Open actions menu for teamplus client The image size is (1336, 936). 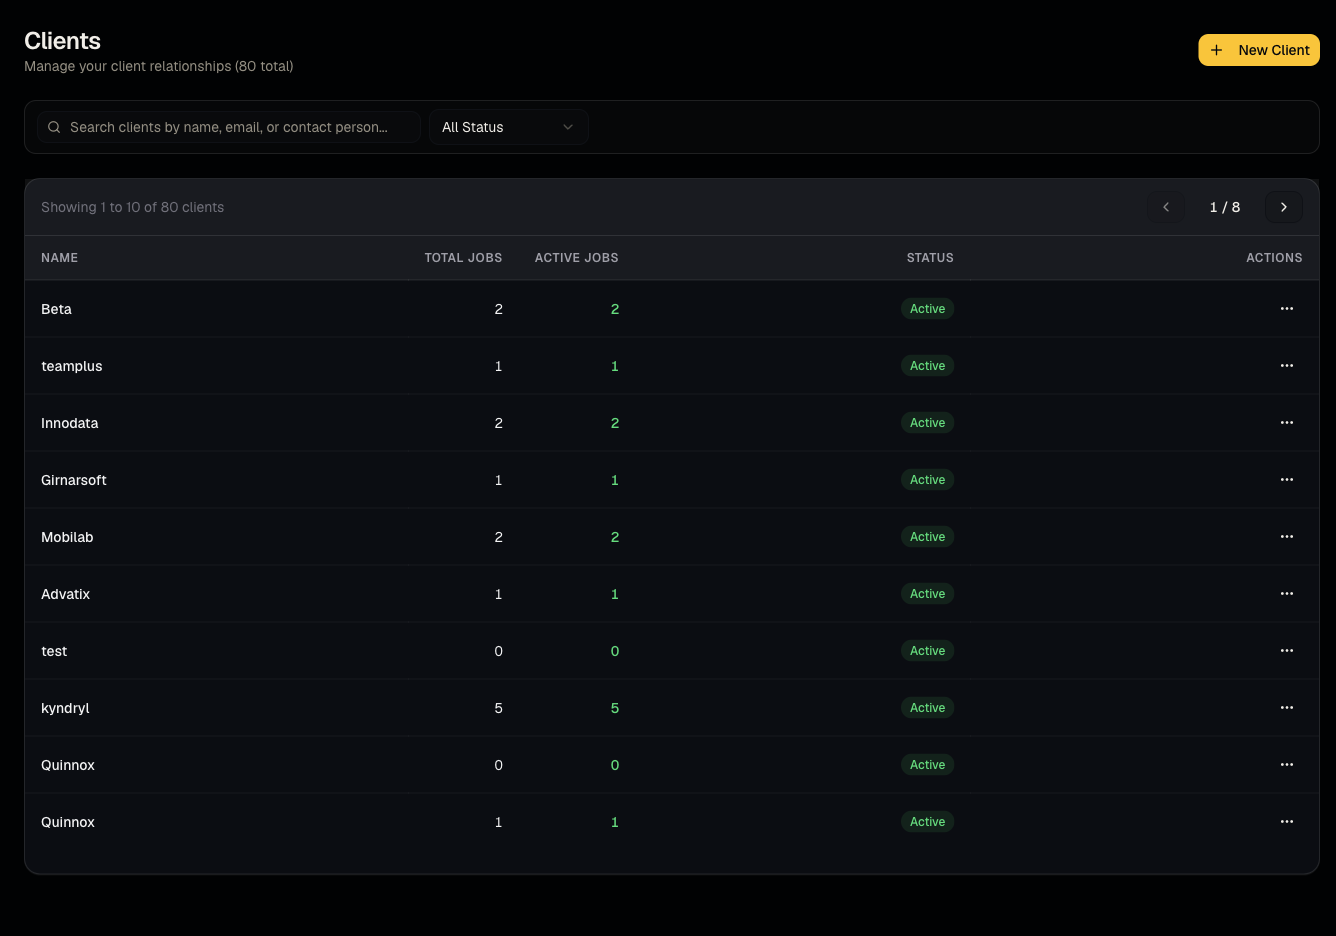click(1286, 366)
